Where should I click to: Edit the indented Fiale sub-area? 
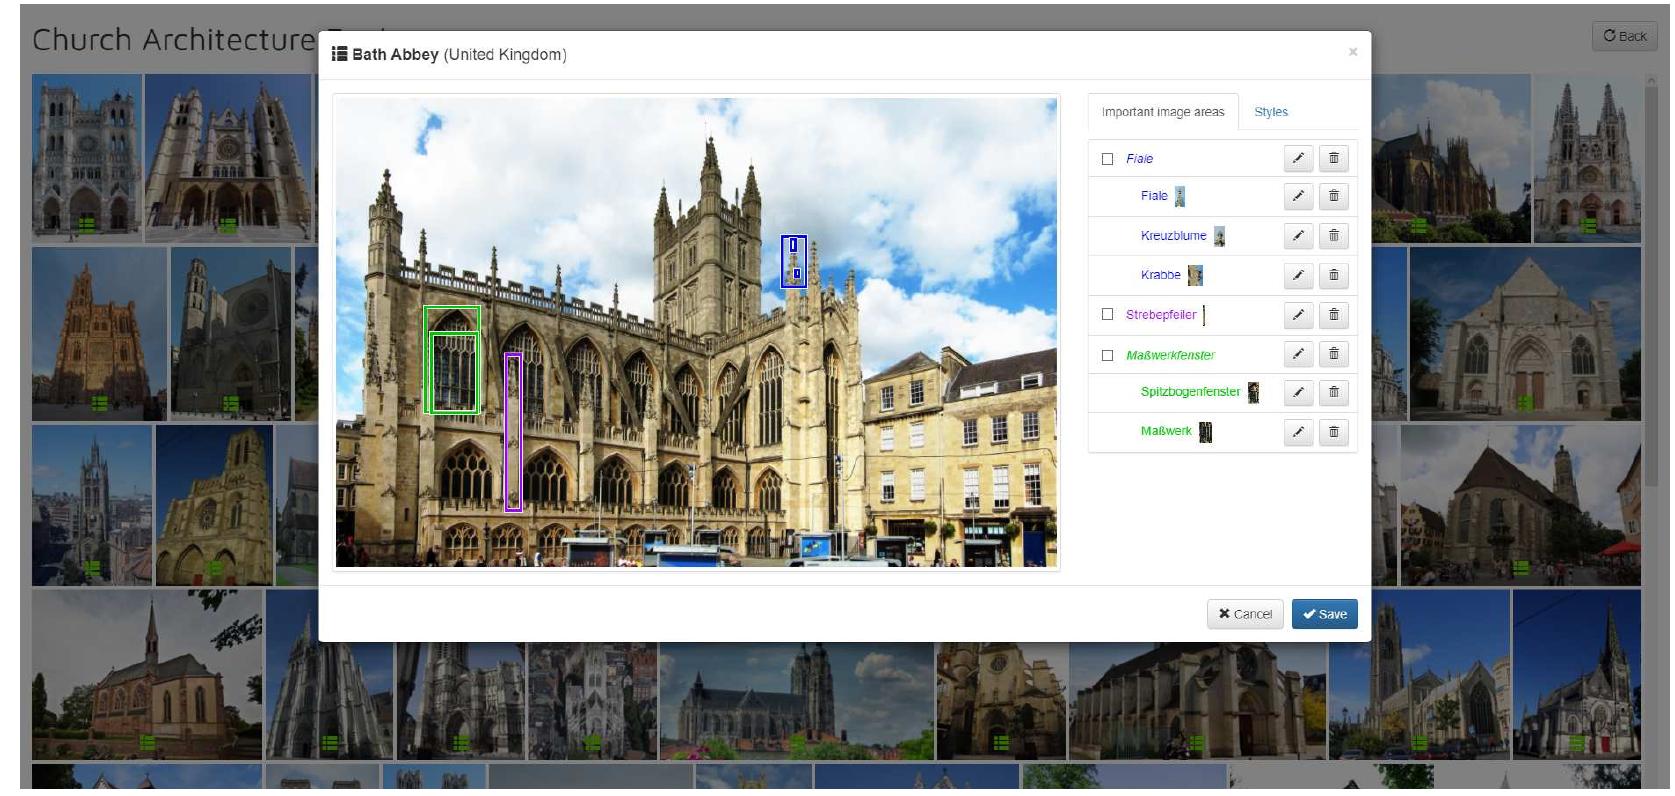coord(1298,196)
